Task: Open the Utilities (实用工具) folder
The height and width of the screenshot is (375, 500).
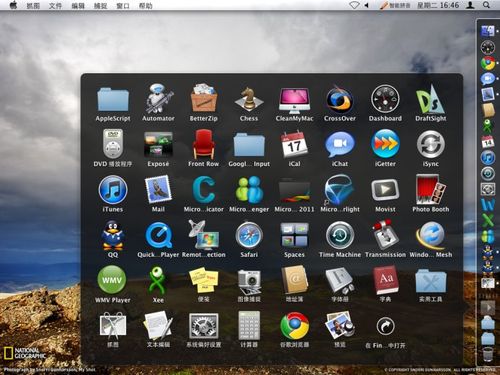Action: click(430, 281)
